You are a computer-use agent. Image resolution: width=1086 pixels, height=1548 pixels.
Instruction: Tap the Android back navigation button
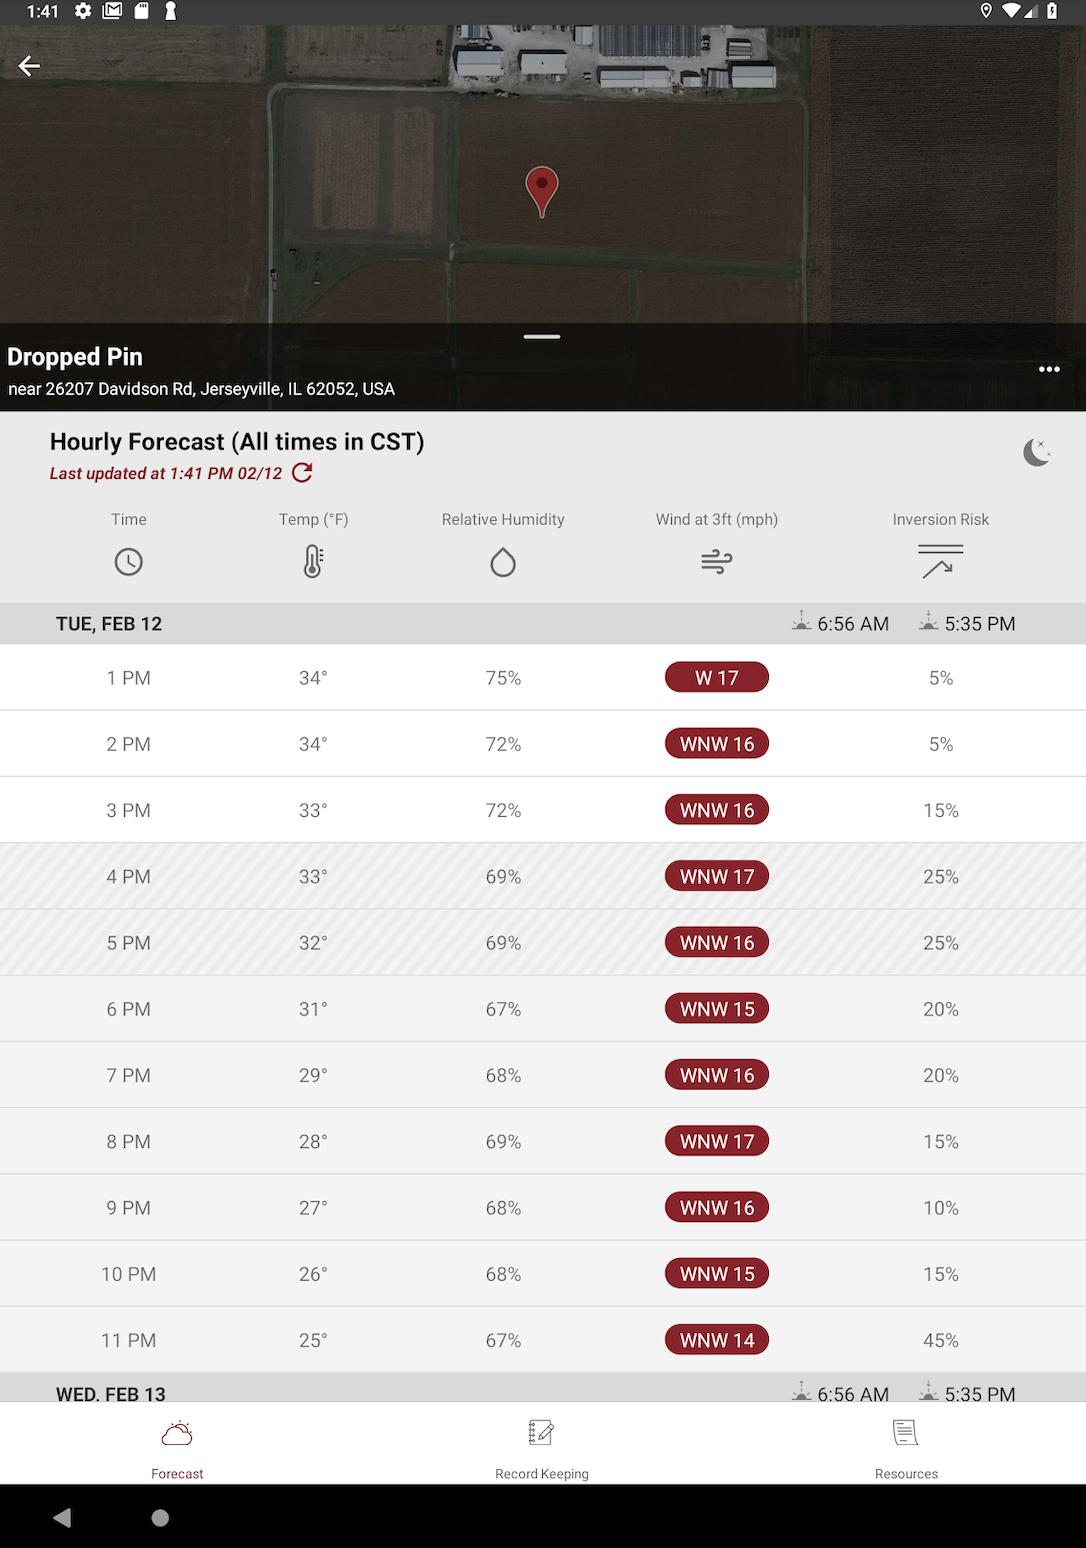pos(62,1517)
